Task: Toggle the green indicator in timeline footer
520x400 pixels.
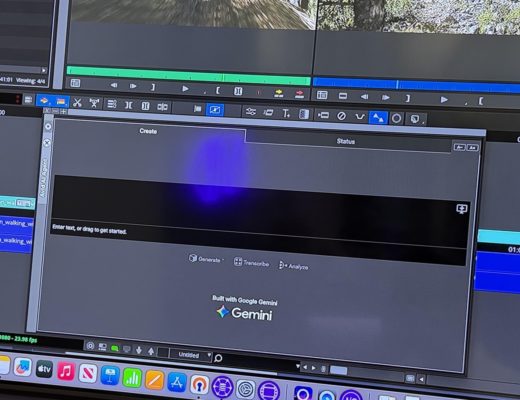Action: 115,348
